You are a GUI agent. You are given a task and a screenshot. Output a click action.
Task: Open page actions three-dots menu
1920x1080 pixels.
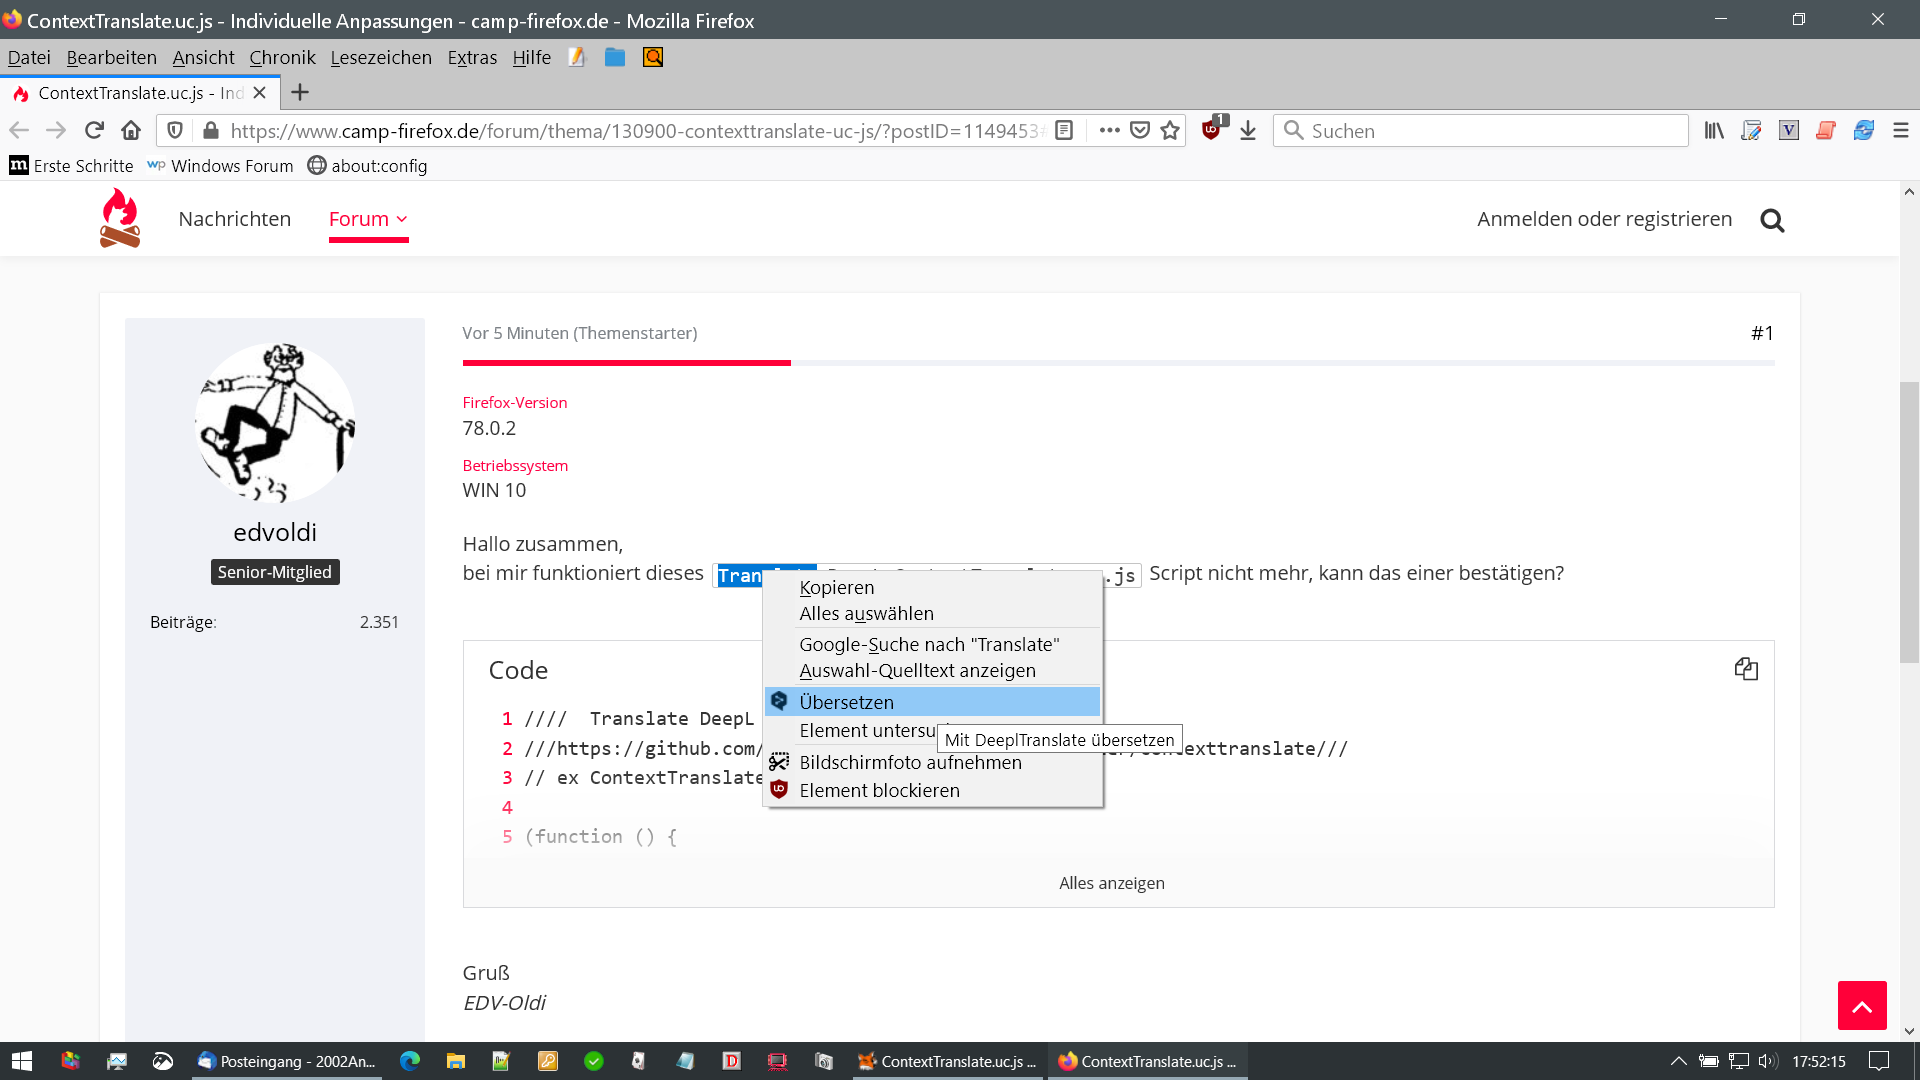pyautogui.click(x=1109, y=131)
